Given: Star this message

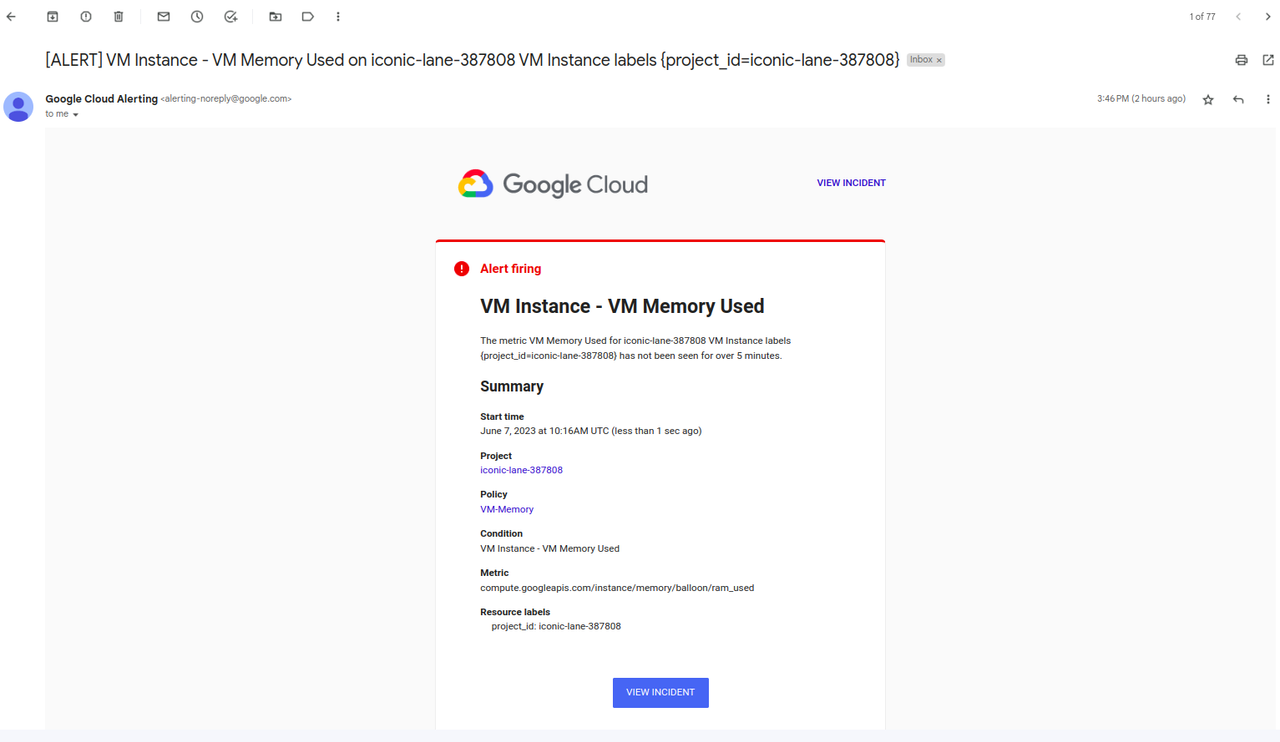Looking at the screenshot, I should coord(1208,99).
